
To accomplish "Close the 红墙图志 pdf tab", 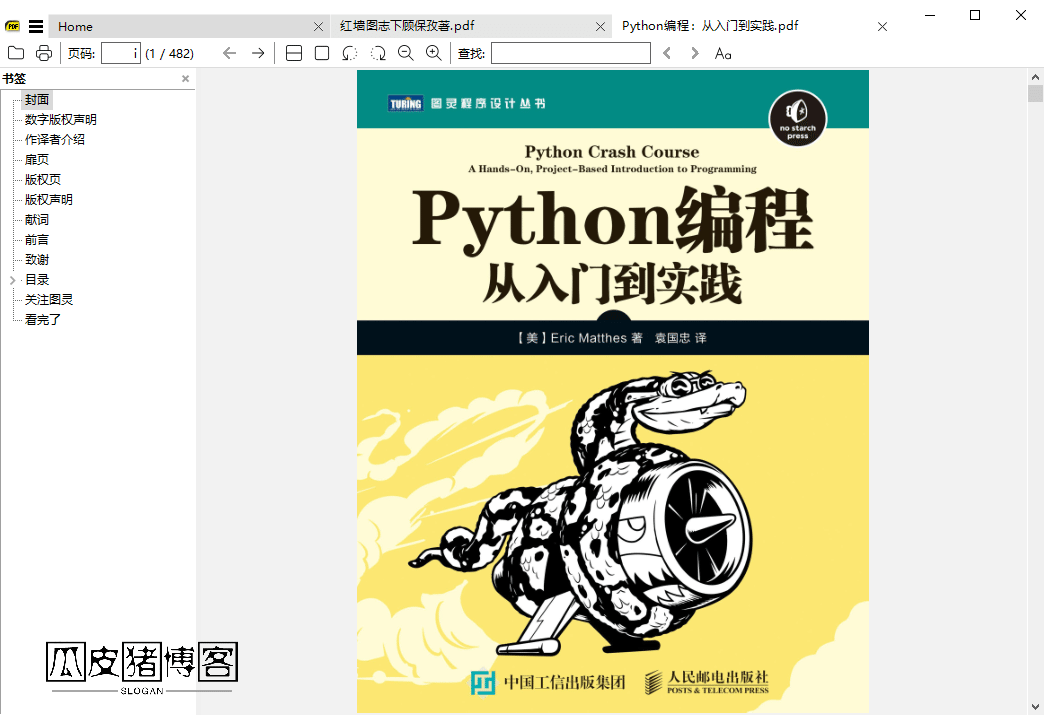I will click(601, 27).
